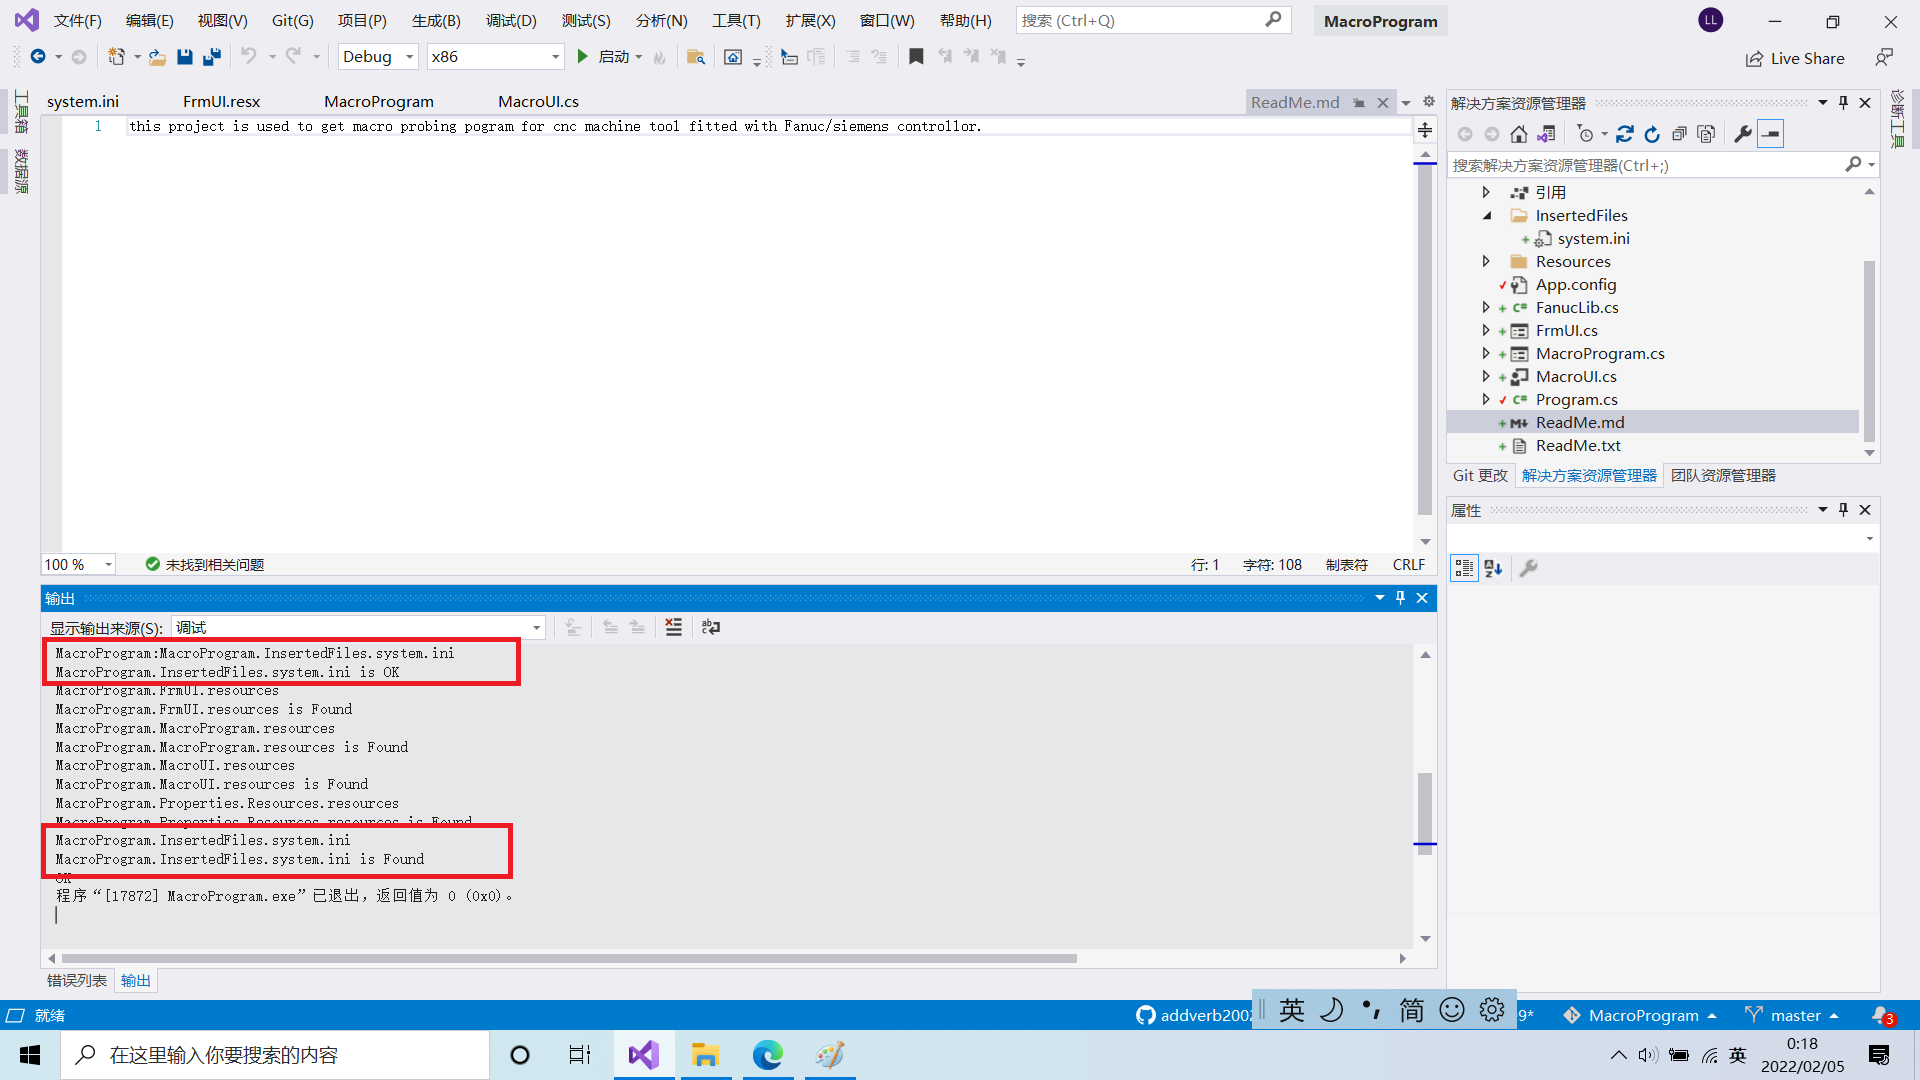Viewport: 1920px width, 1080px height.
Task: Click Collapse All in Solution Explorer
Action: coord(1680,133)
